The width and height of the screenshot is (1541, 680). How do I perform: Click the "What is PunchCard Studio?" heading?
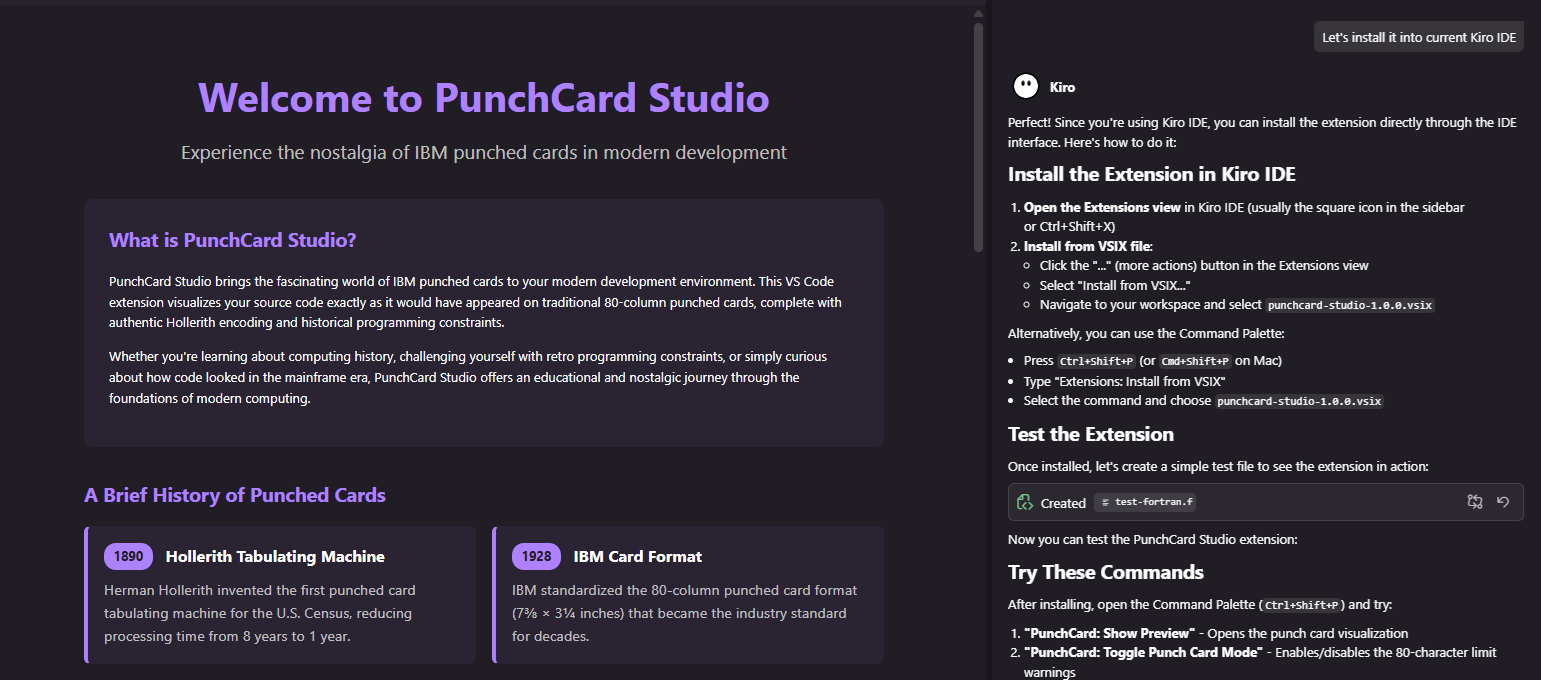[232, 240]
